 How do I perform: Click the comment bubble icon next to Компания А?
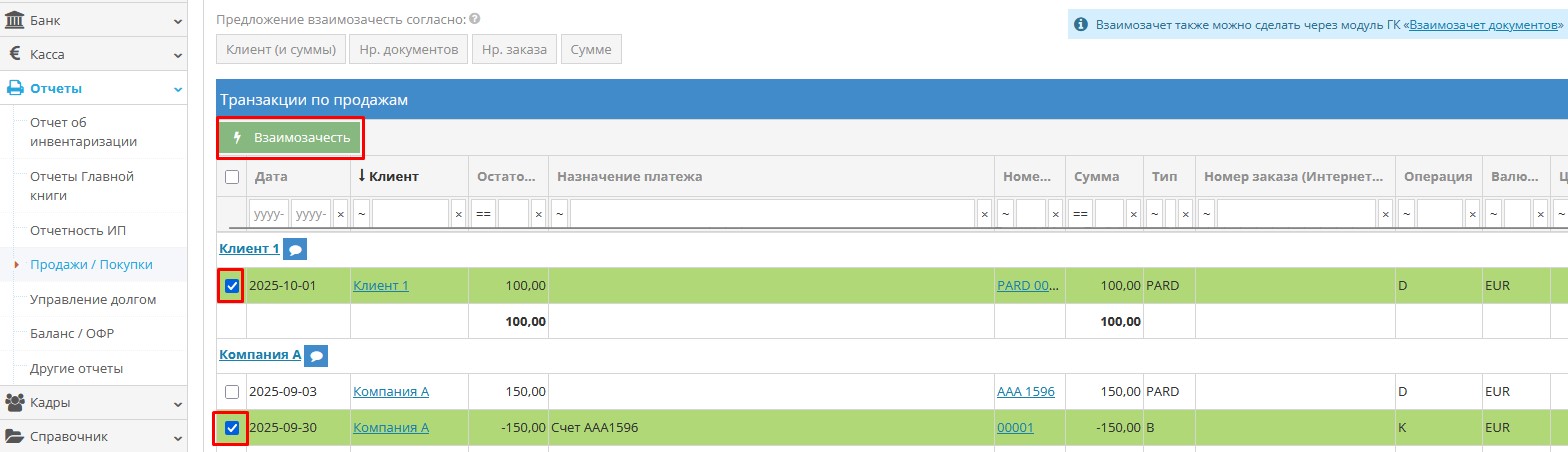(x=316, y=356)
